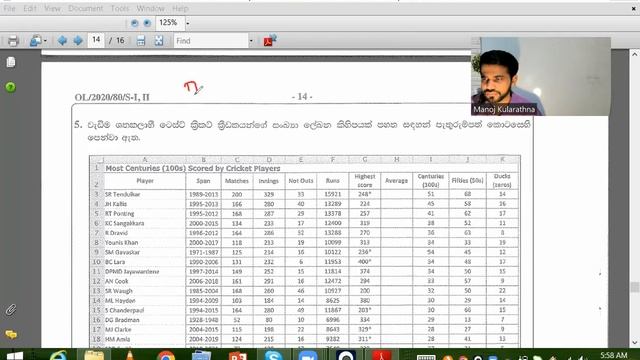This screenshot has width=640, height=360.
Task: Open VLC media player from taskbar
Action: tap(130, 356)
